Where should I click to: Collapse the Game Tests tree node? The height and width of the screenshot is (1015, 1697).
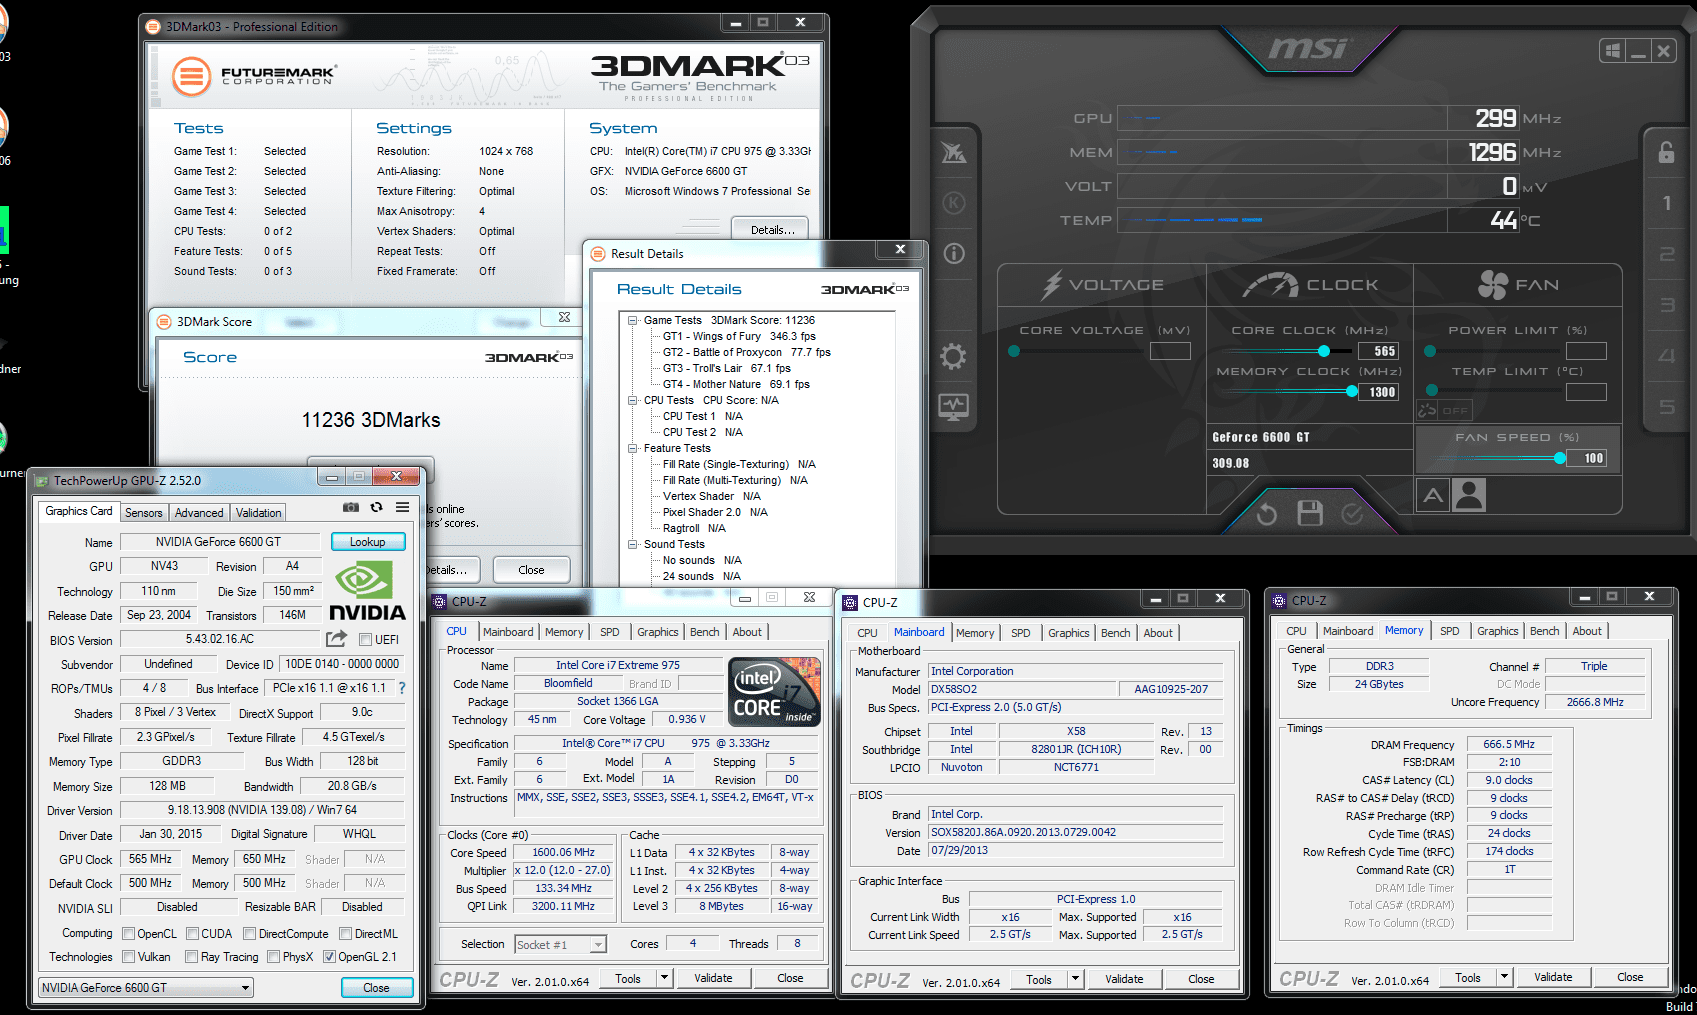click(x=632, y=321)
